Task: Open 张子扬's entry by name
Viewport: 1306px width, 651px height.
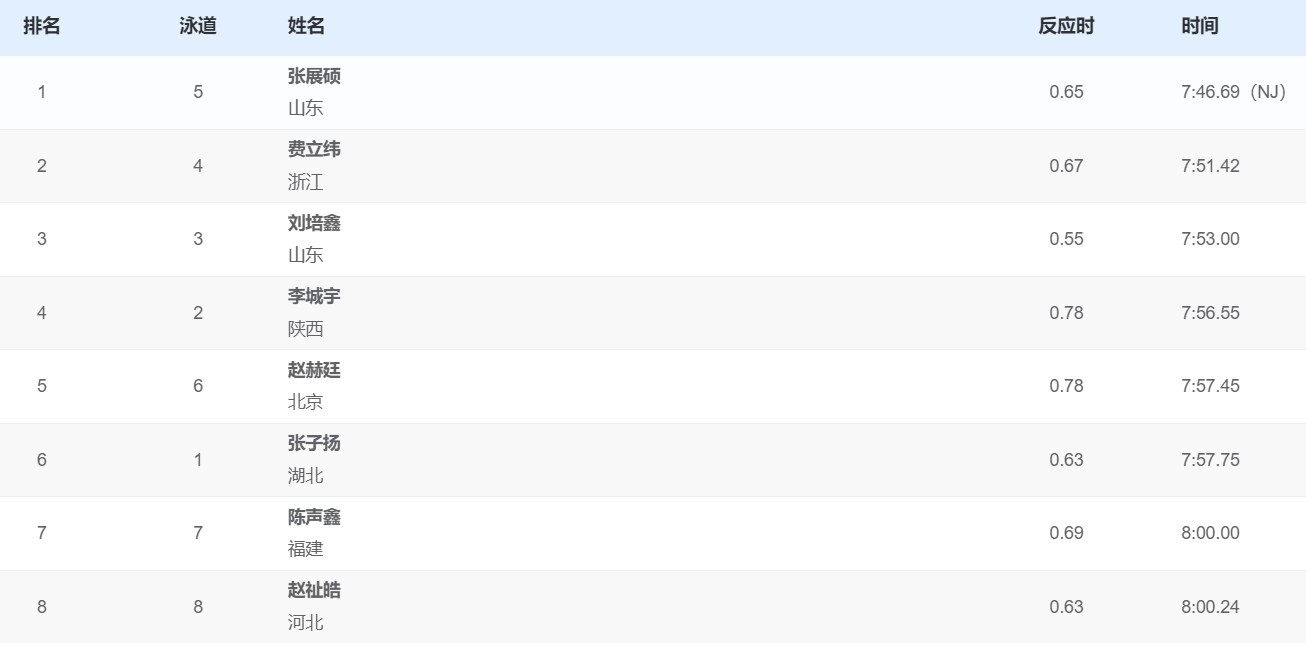Action: 314,443
